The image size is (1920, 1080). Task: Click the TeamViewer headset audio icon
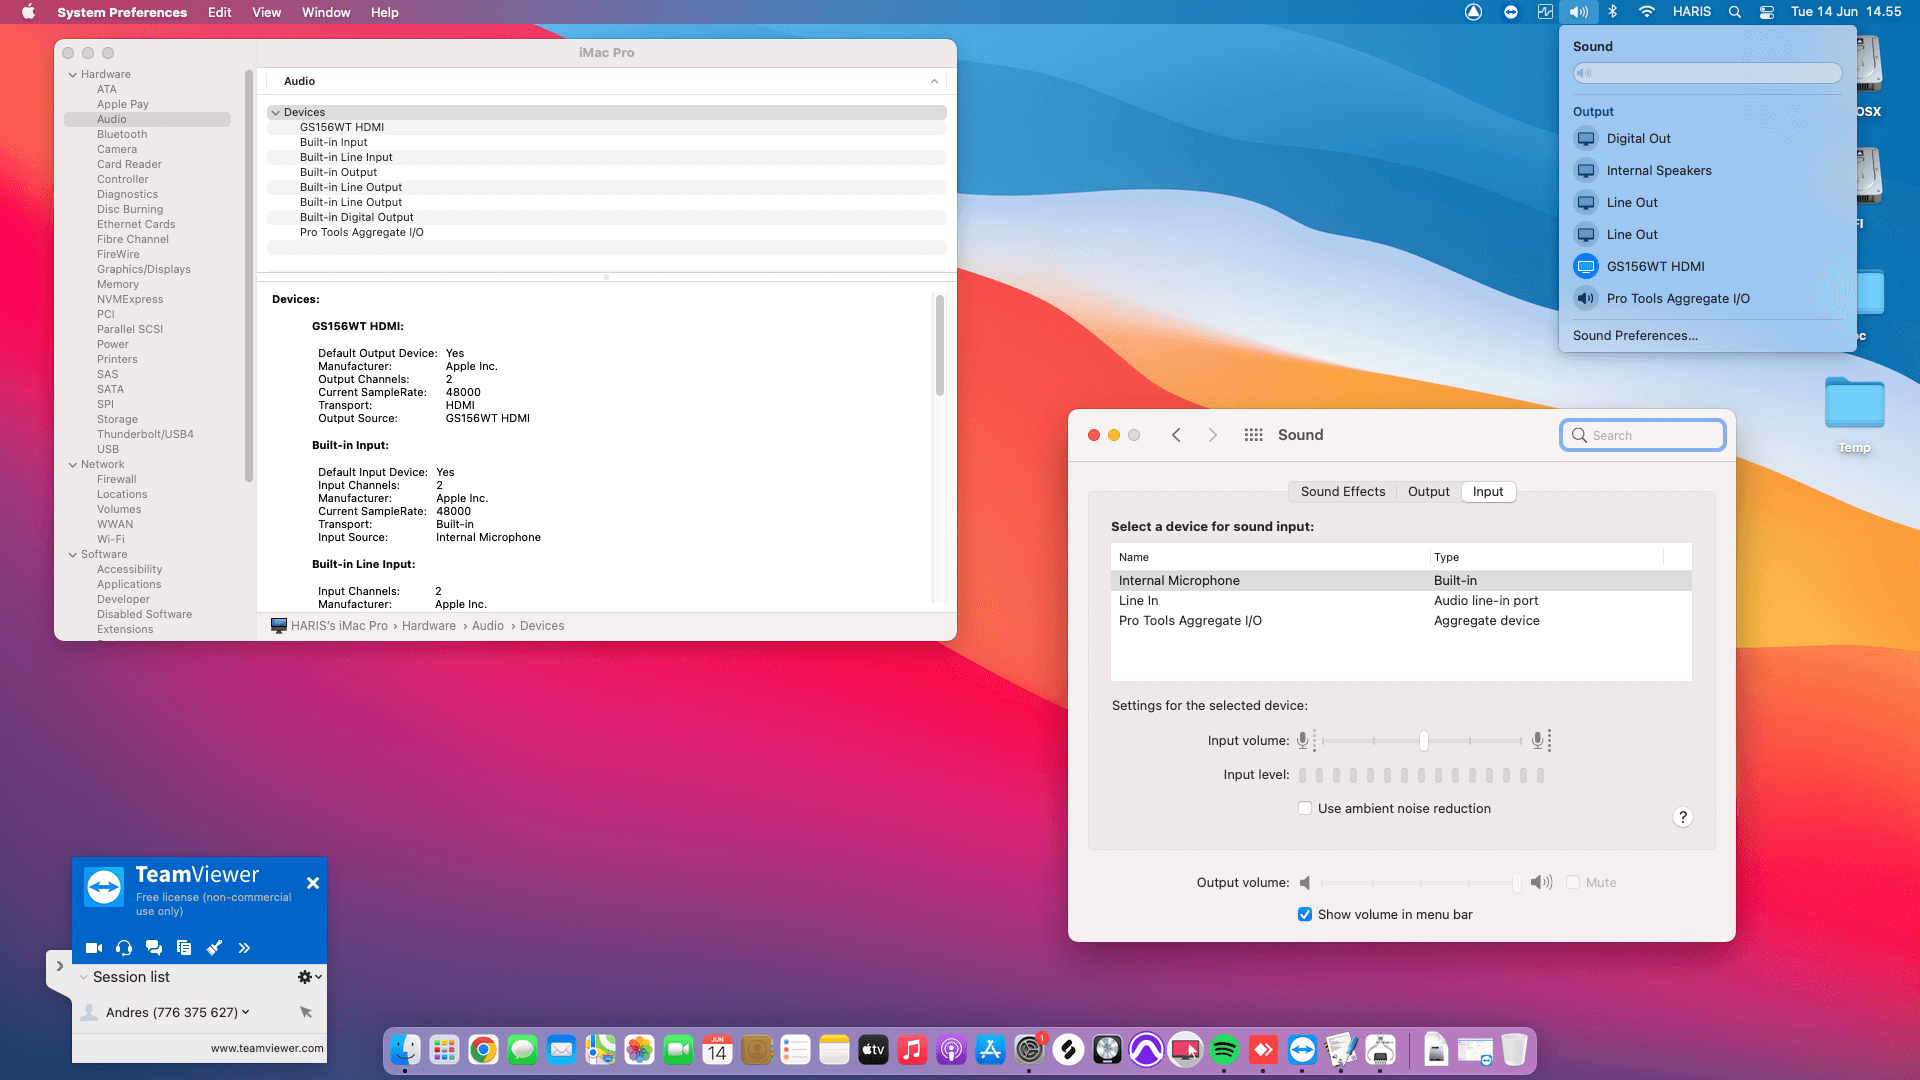tap(124, 947)
